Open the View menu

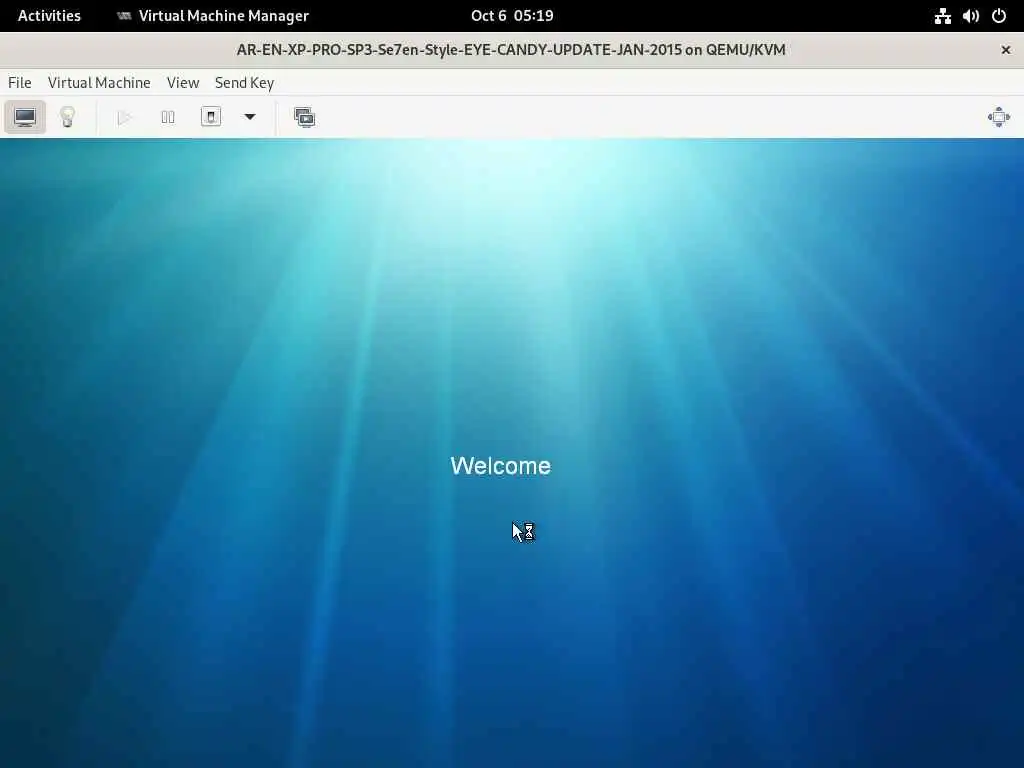(x=183, y=83)
